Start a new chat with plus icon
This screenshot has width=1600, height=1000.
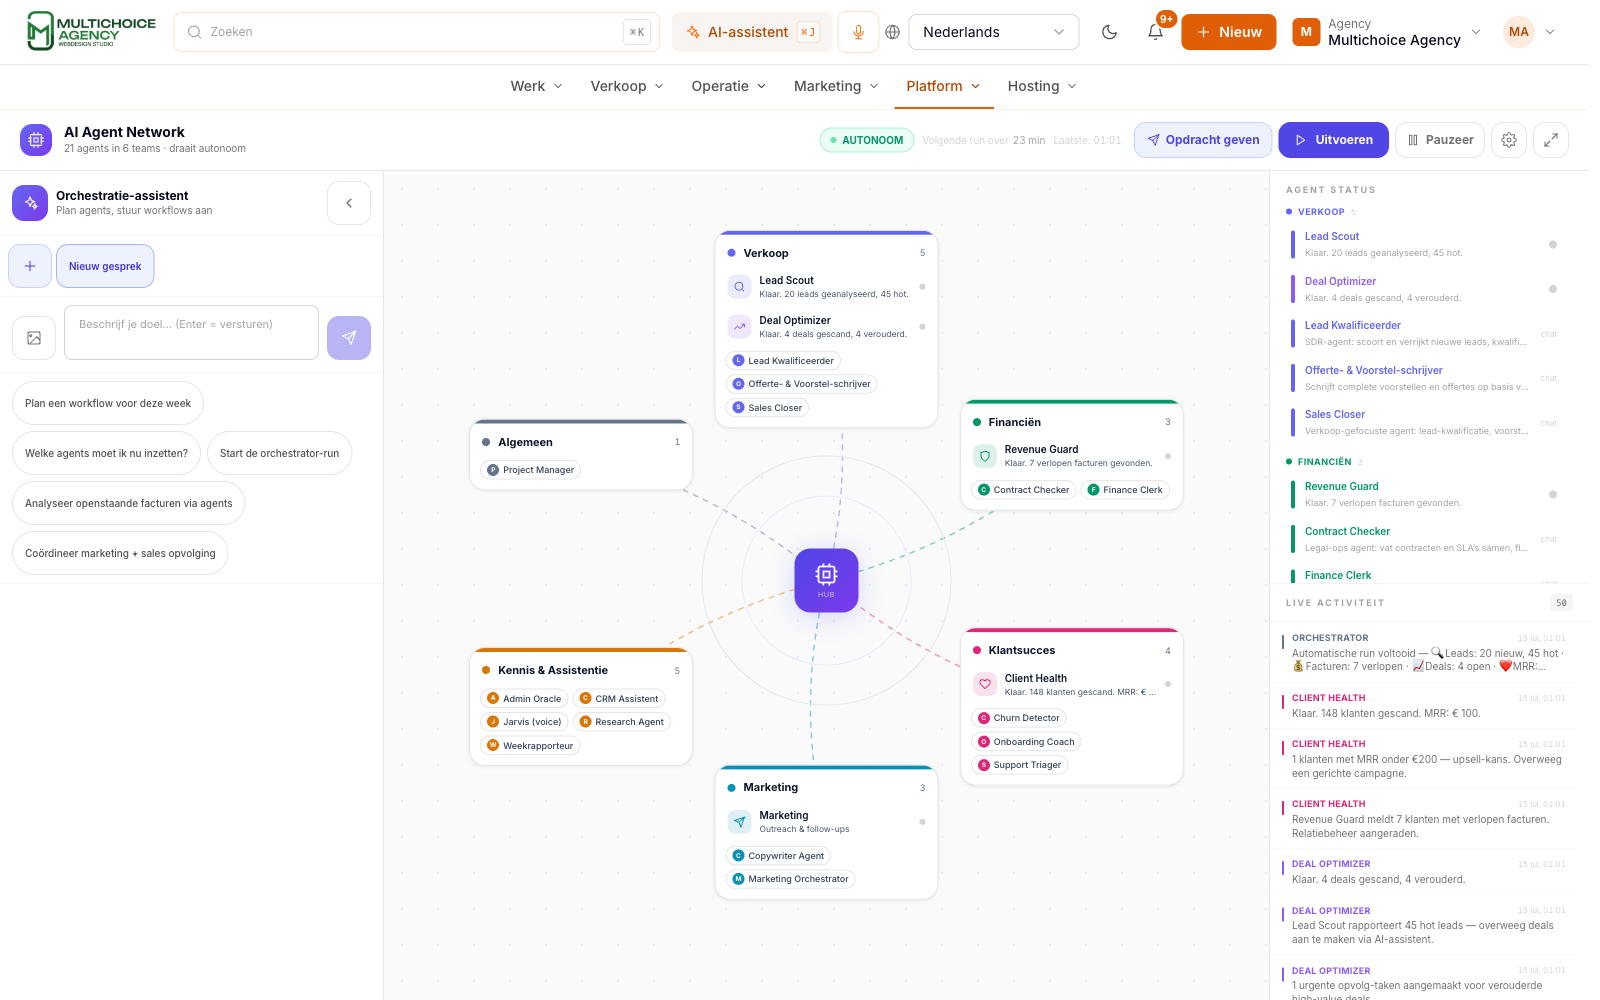pos(30,266)
